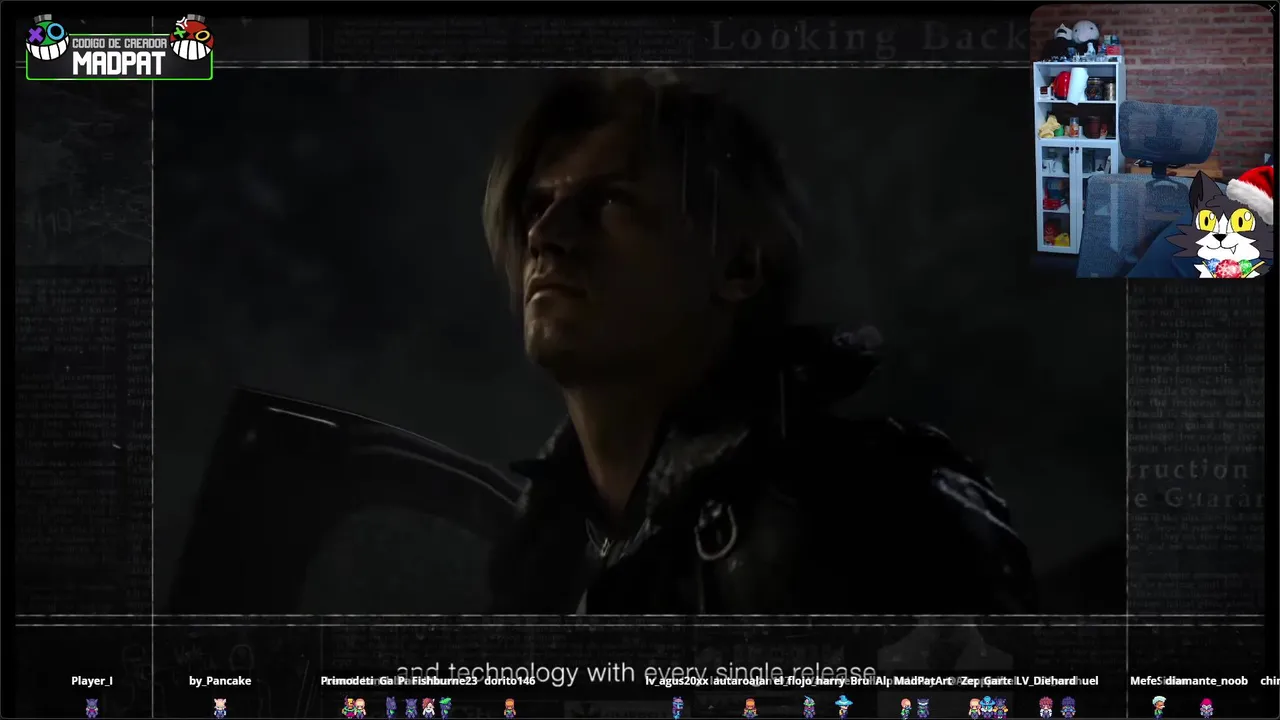Screen dimensions: 1280x720
Task: Click the LV_Diehard name label
Action: tap(1046, 681)
